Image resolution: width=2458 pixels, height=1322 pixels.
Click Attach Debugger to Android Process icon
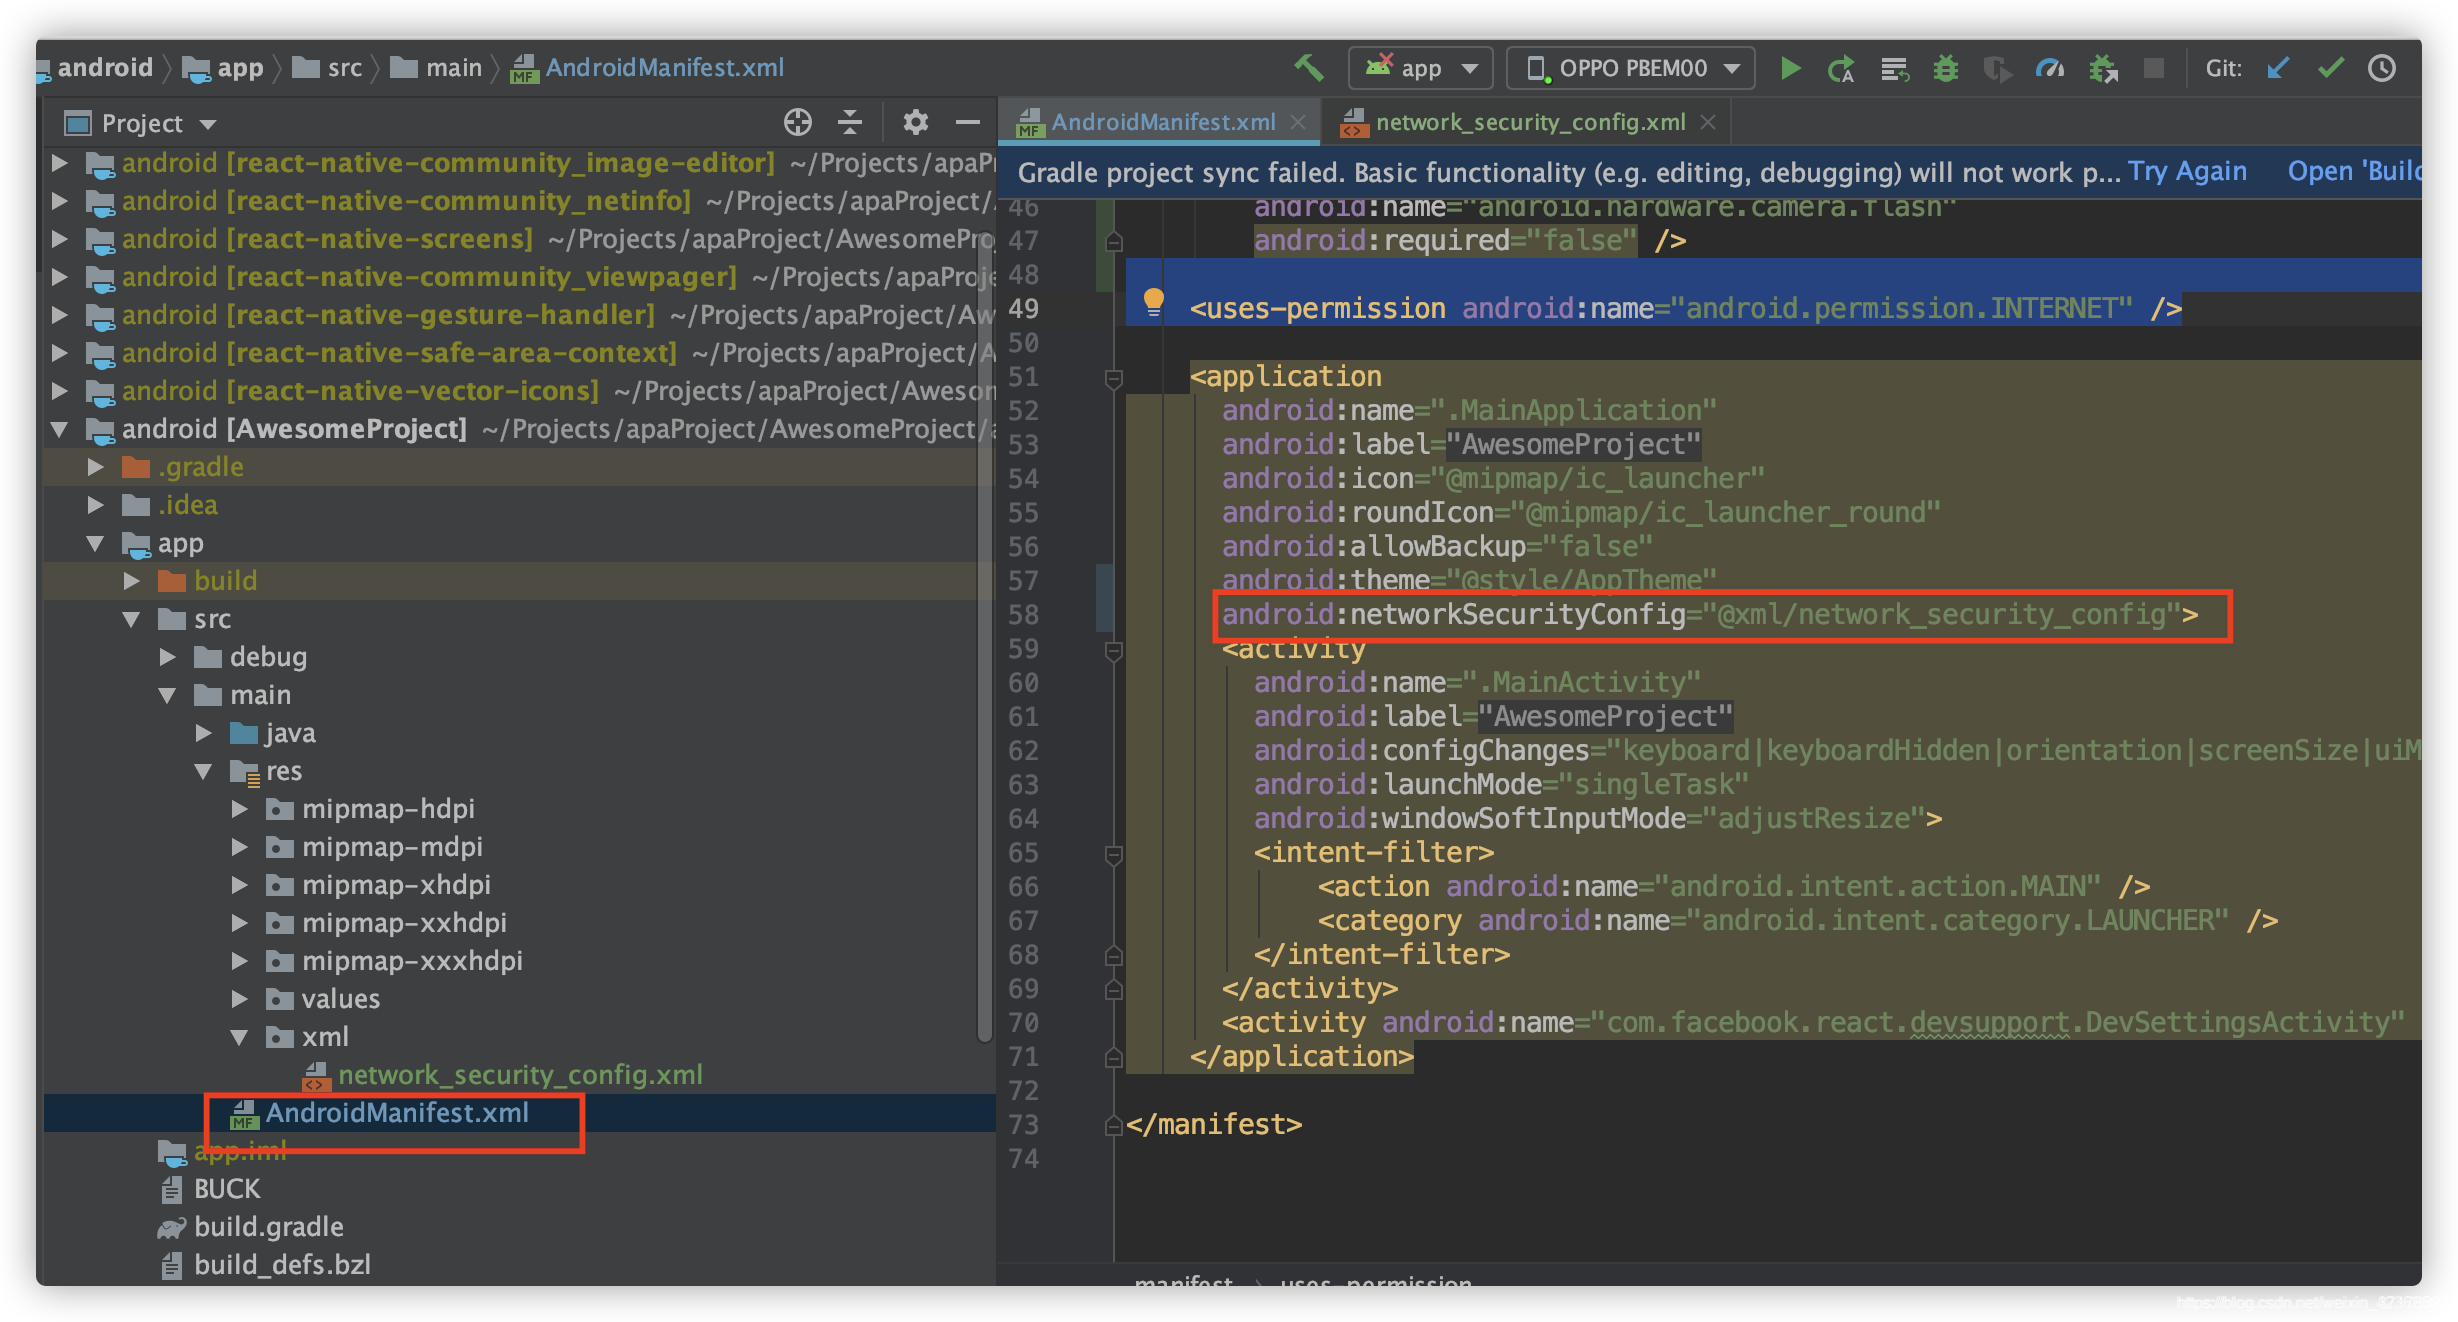[x=2103, y=69]
